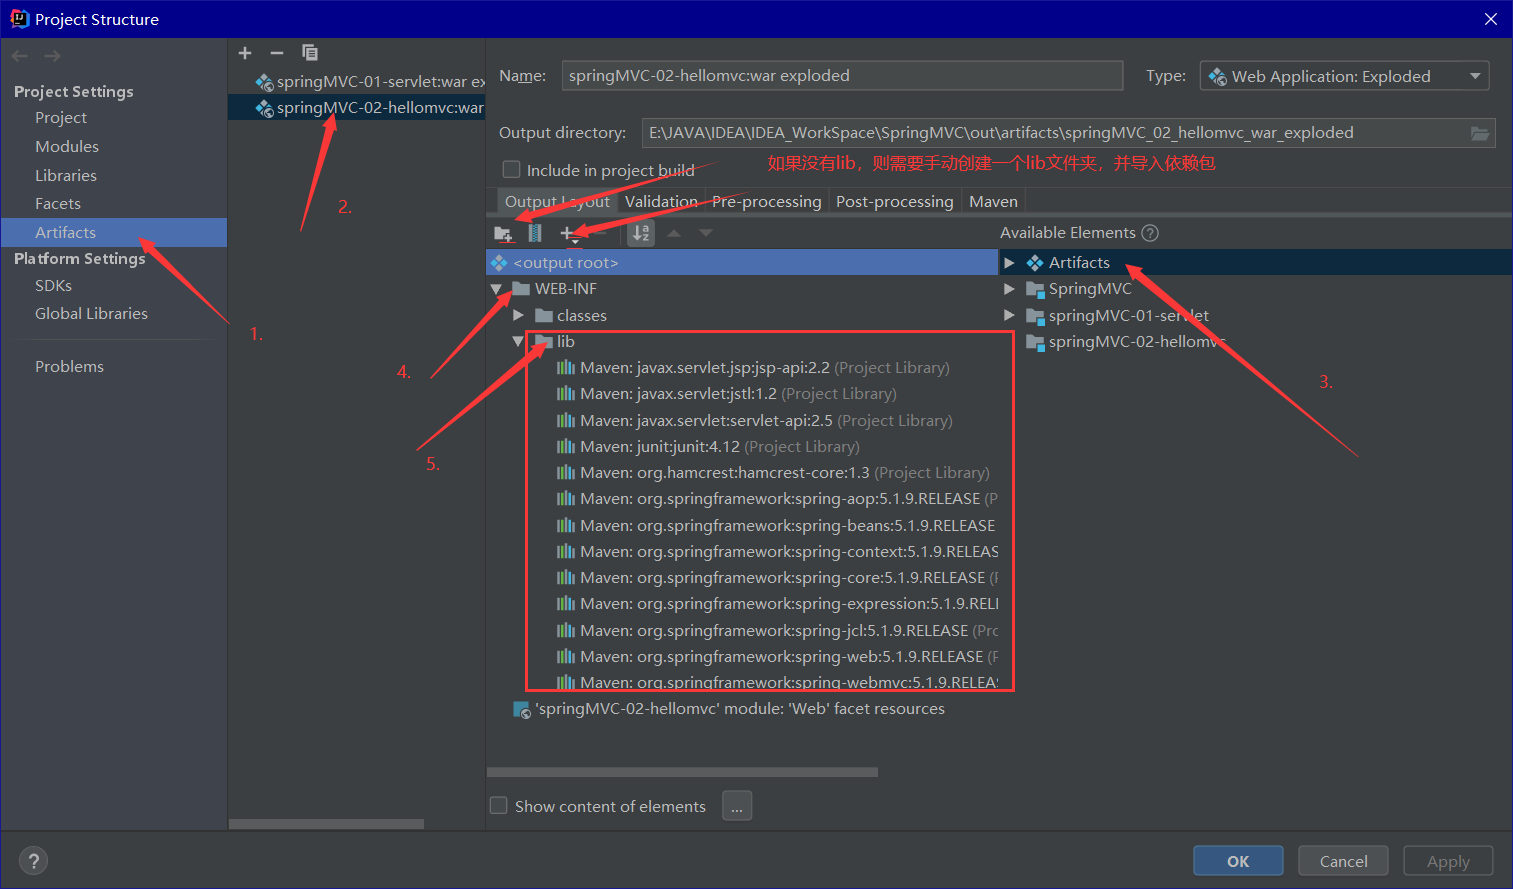Open the Pre-processing tab
1513x889 pixels.
tap(767, 202)
